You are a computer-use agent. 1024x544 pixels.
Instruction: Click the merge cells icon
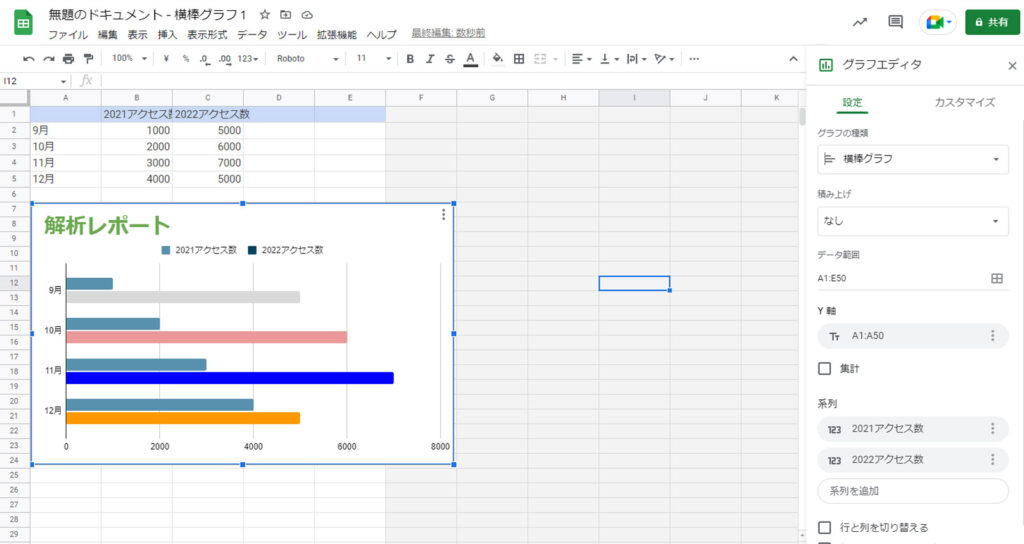coord(540,59)
